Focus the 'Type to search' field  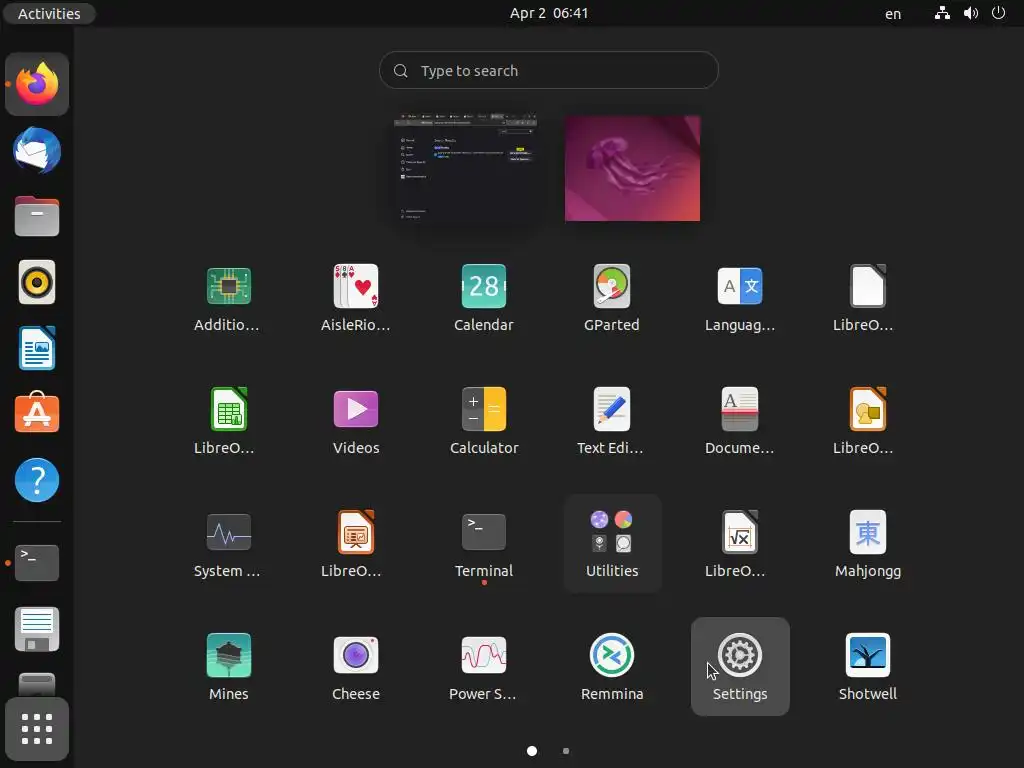click(549, 71)
